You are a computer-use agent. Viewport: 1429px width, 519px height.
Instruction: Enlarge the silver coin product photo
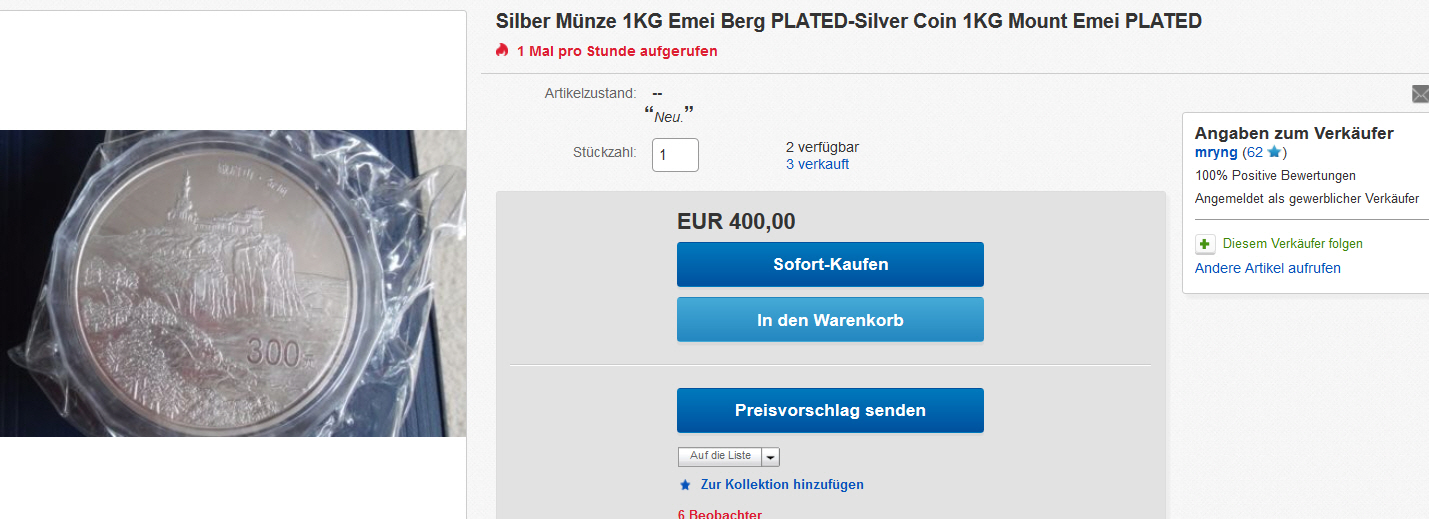tap(232, 283)
